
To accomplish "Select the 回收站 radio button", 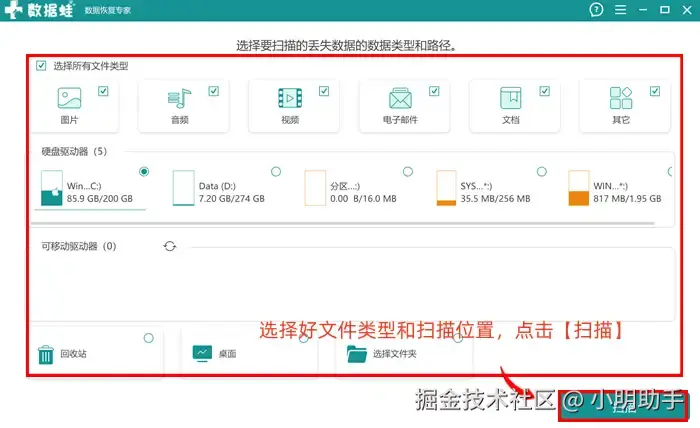I will point(149,338).
